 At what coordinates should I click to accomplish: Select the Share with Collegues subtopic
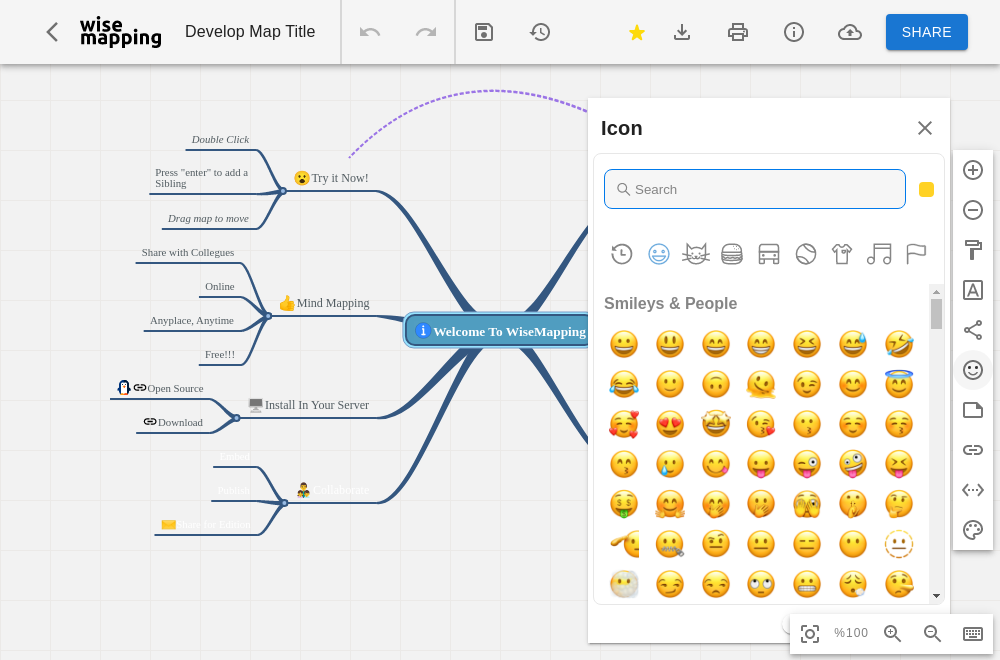pyautogui.click(x=188, y=253)
